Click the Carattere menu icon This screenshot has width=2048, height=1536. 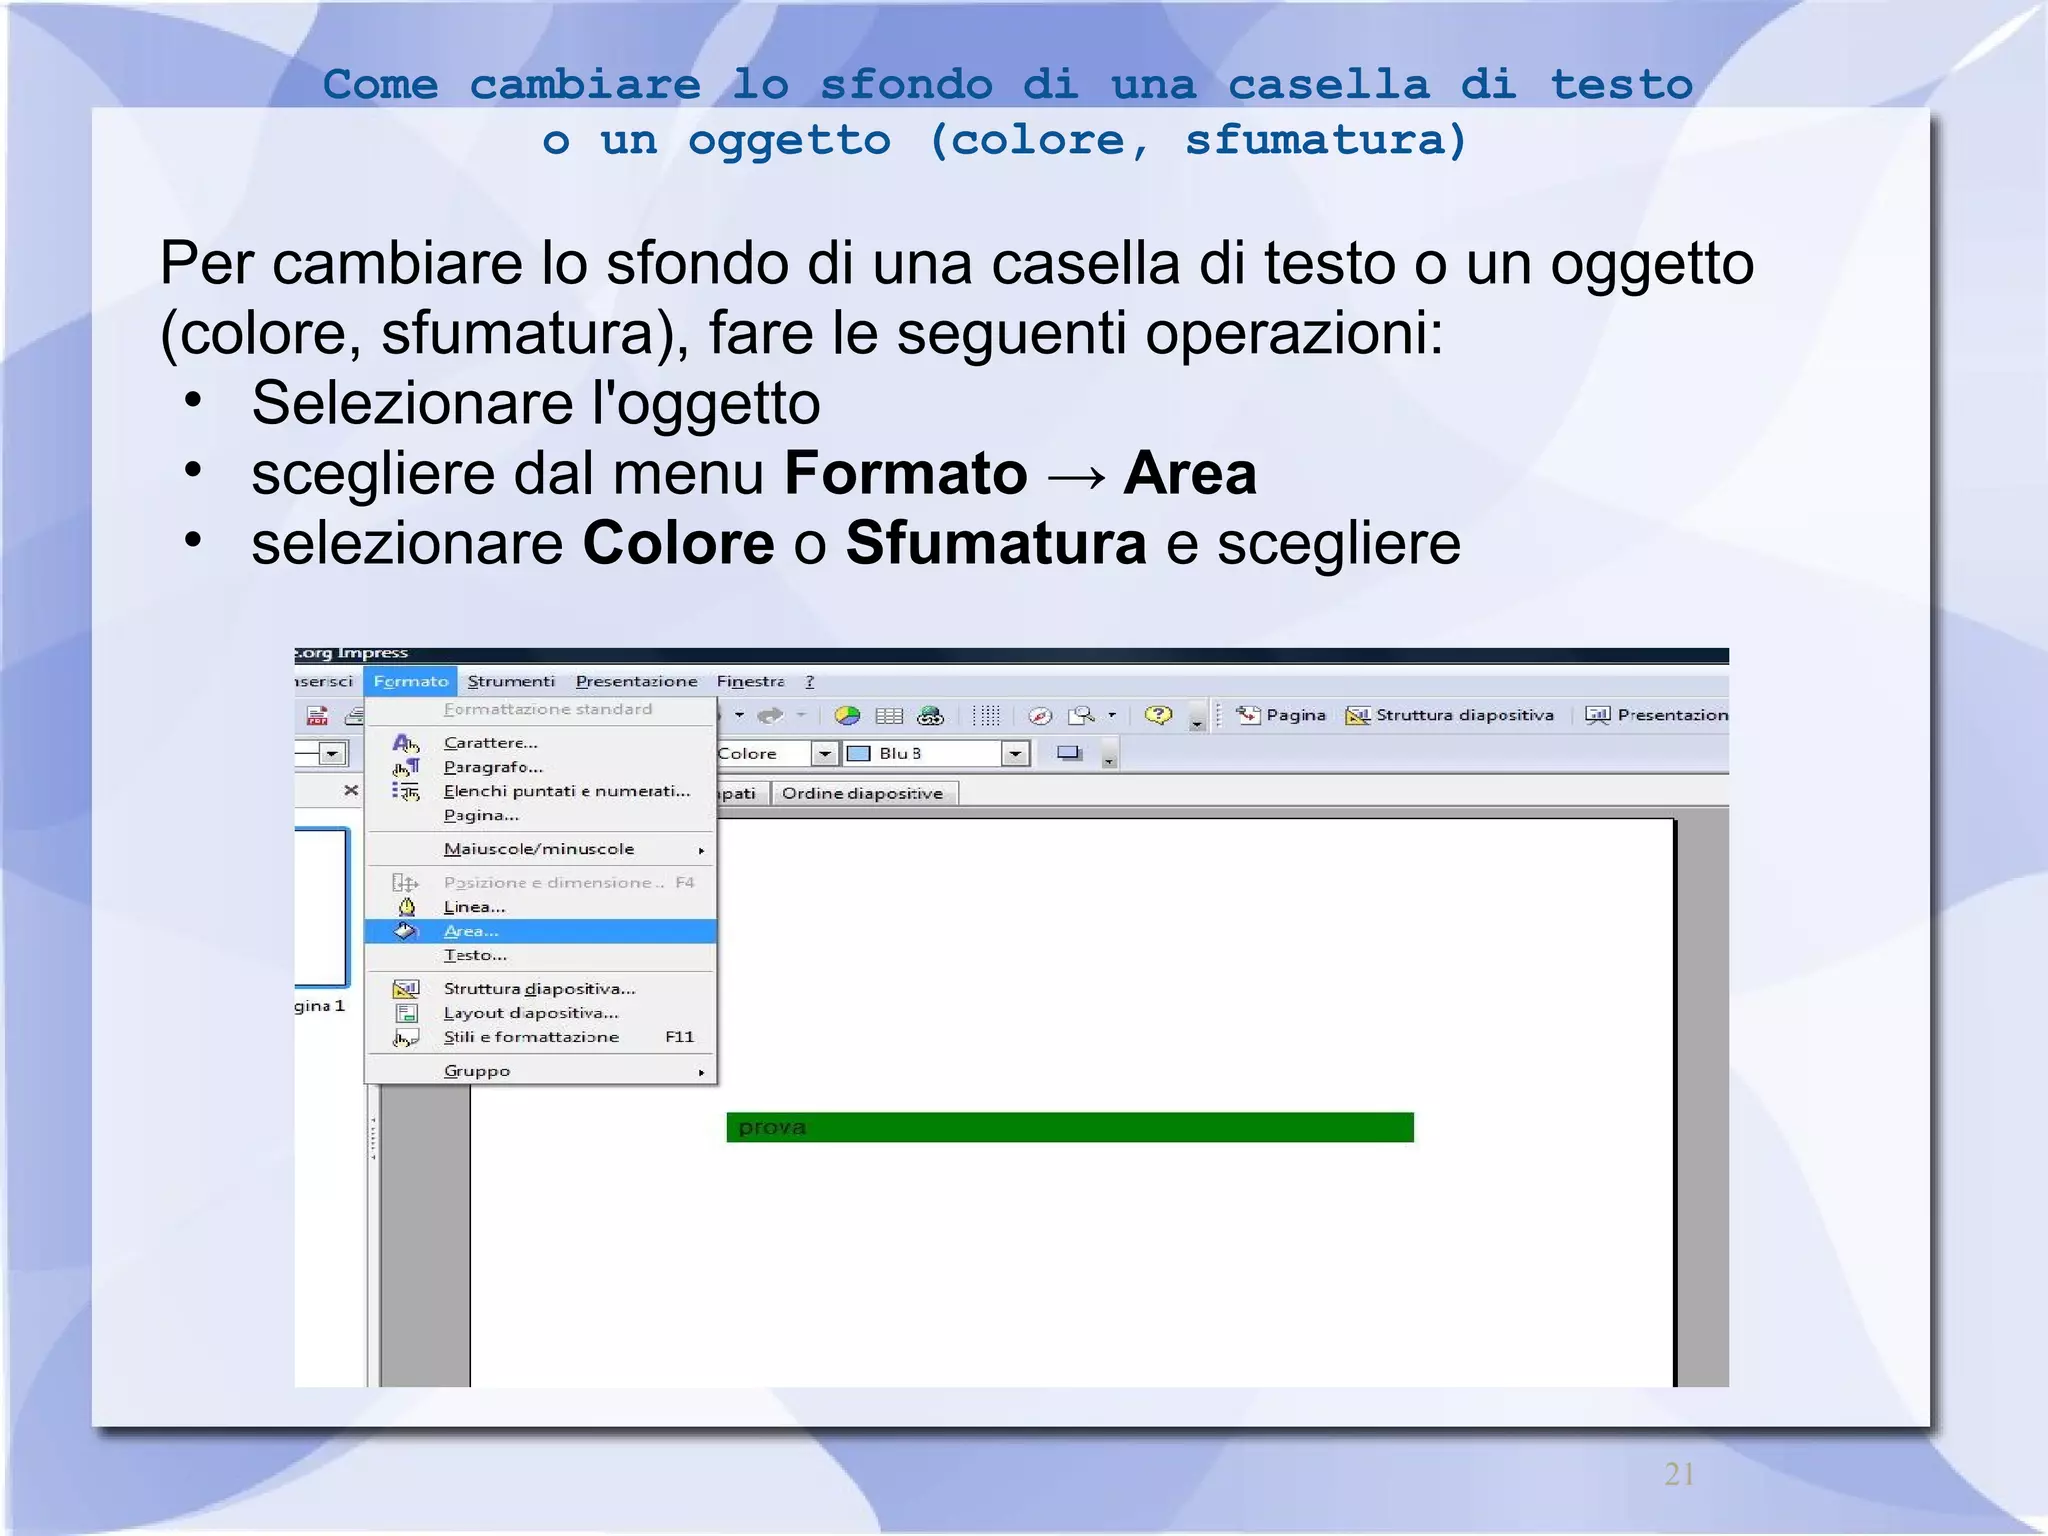click(405, 743)
